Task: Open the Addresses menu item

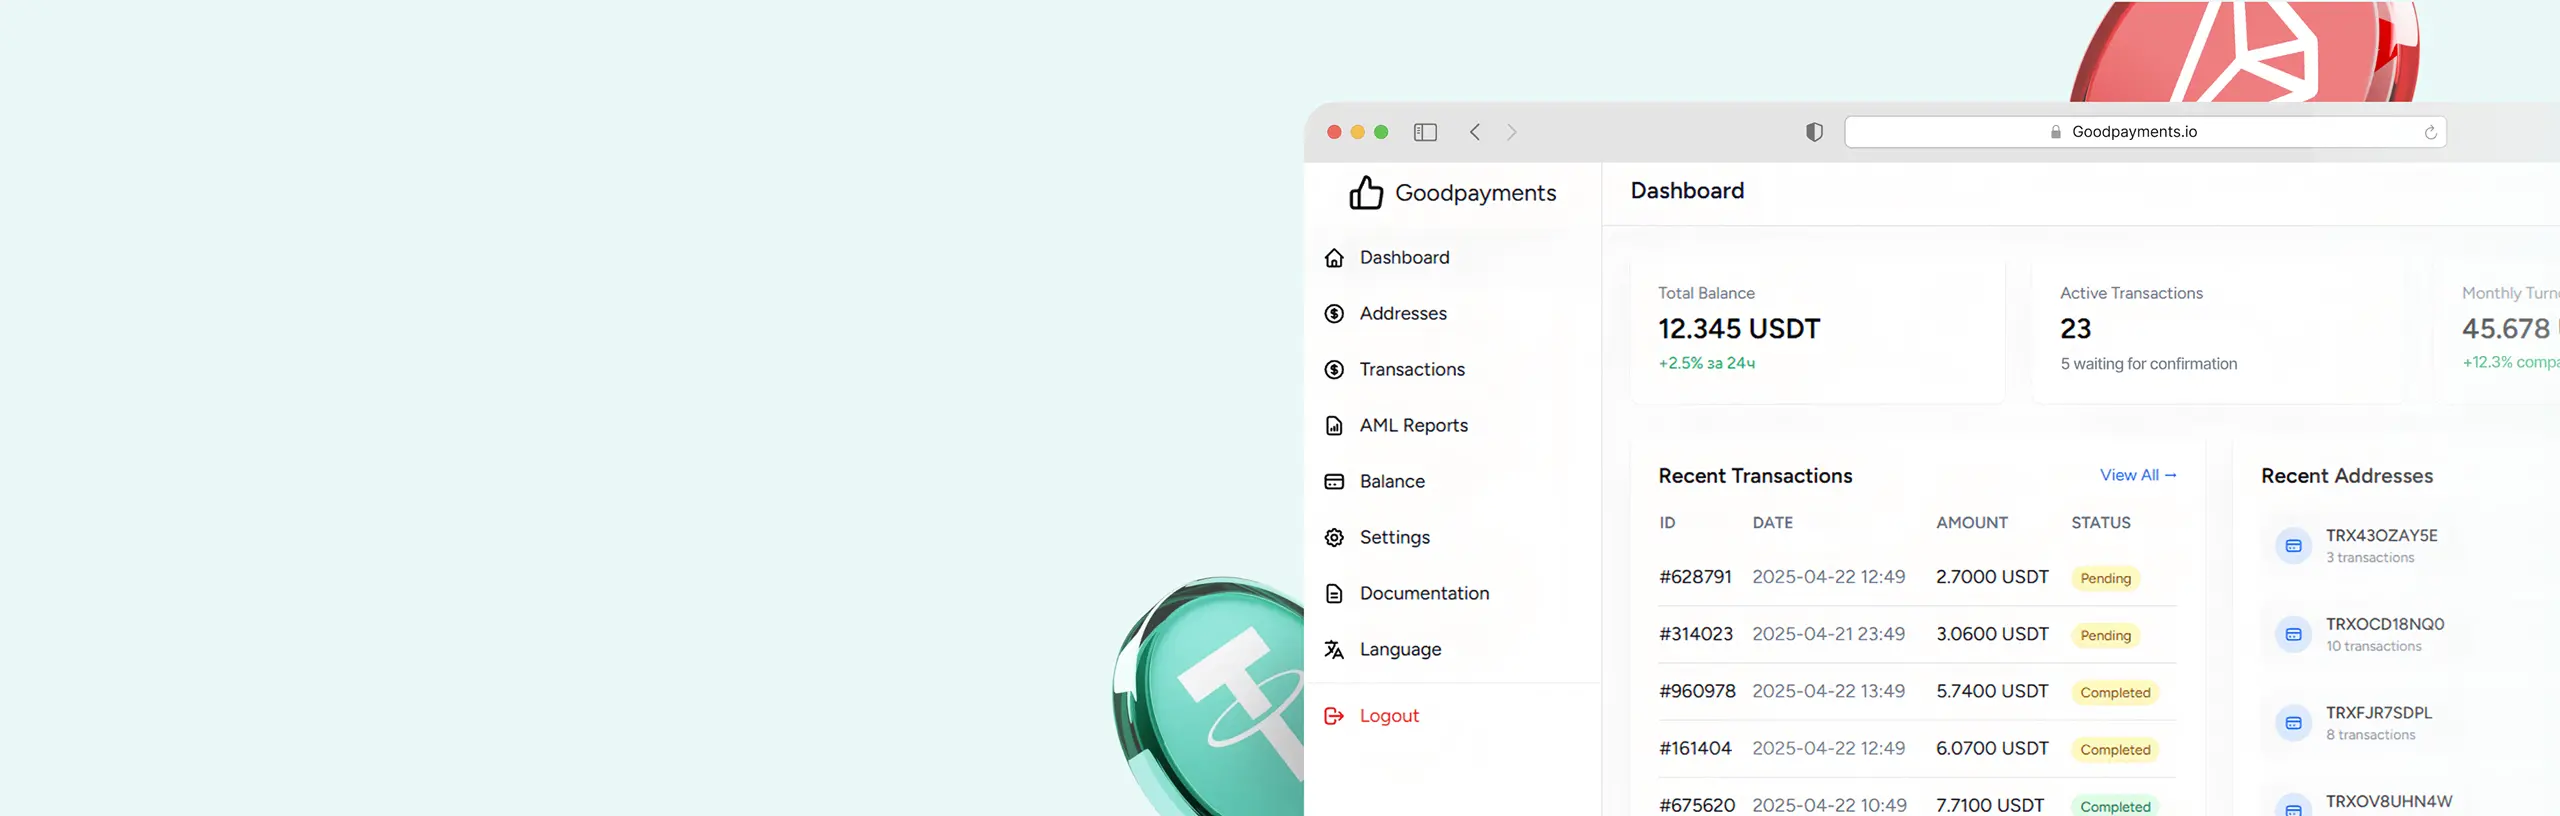Action: (1402, 314)
